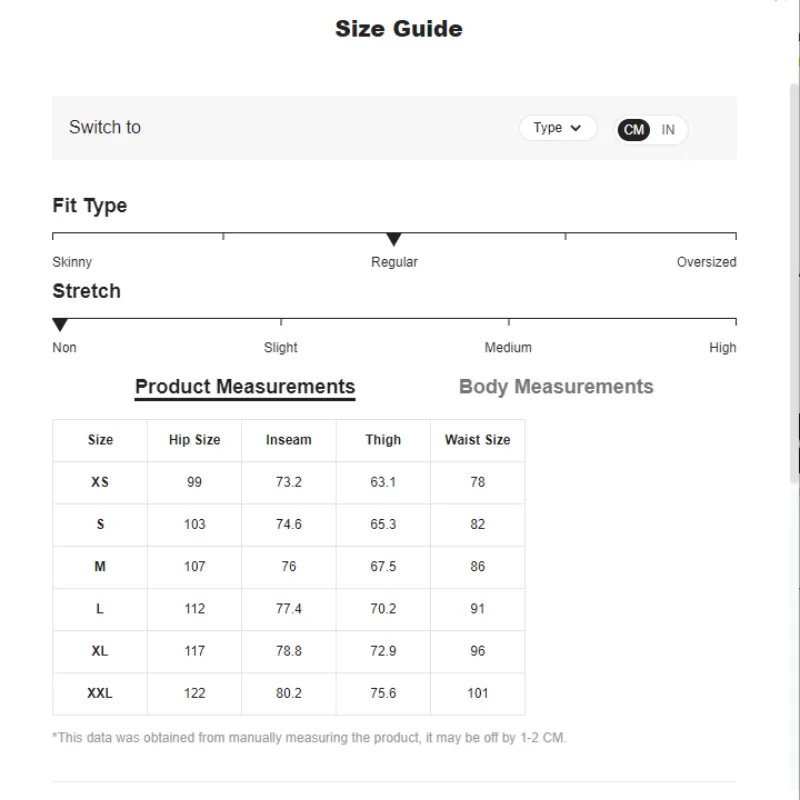This screenshot has height=800, width=800.
Task: Open the Type dropdown
Action: pos(557,128)
